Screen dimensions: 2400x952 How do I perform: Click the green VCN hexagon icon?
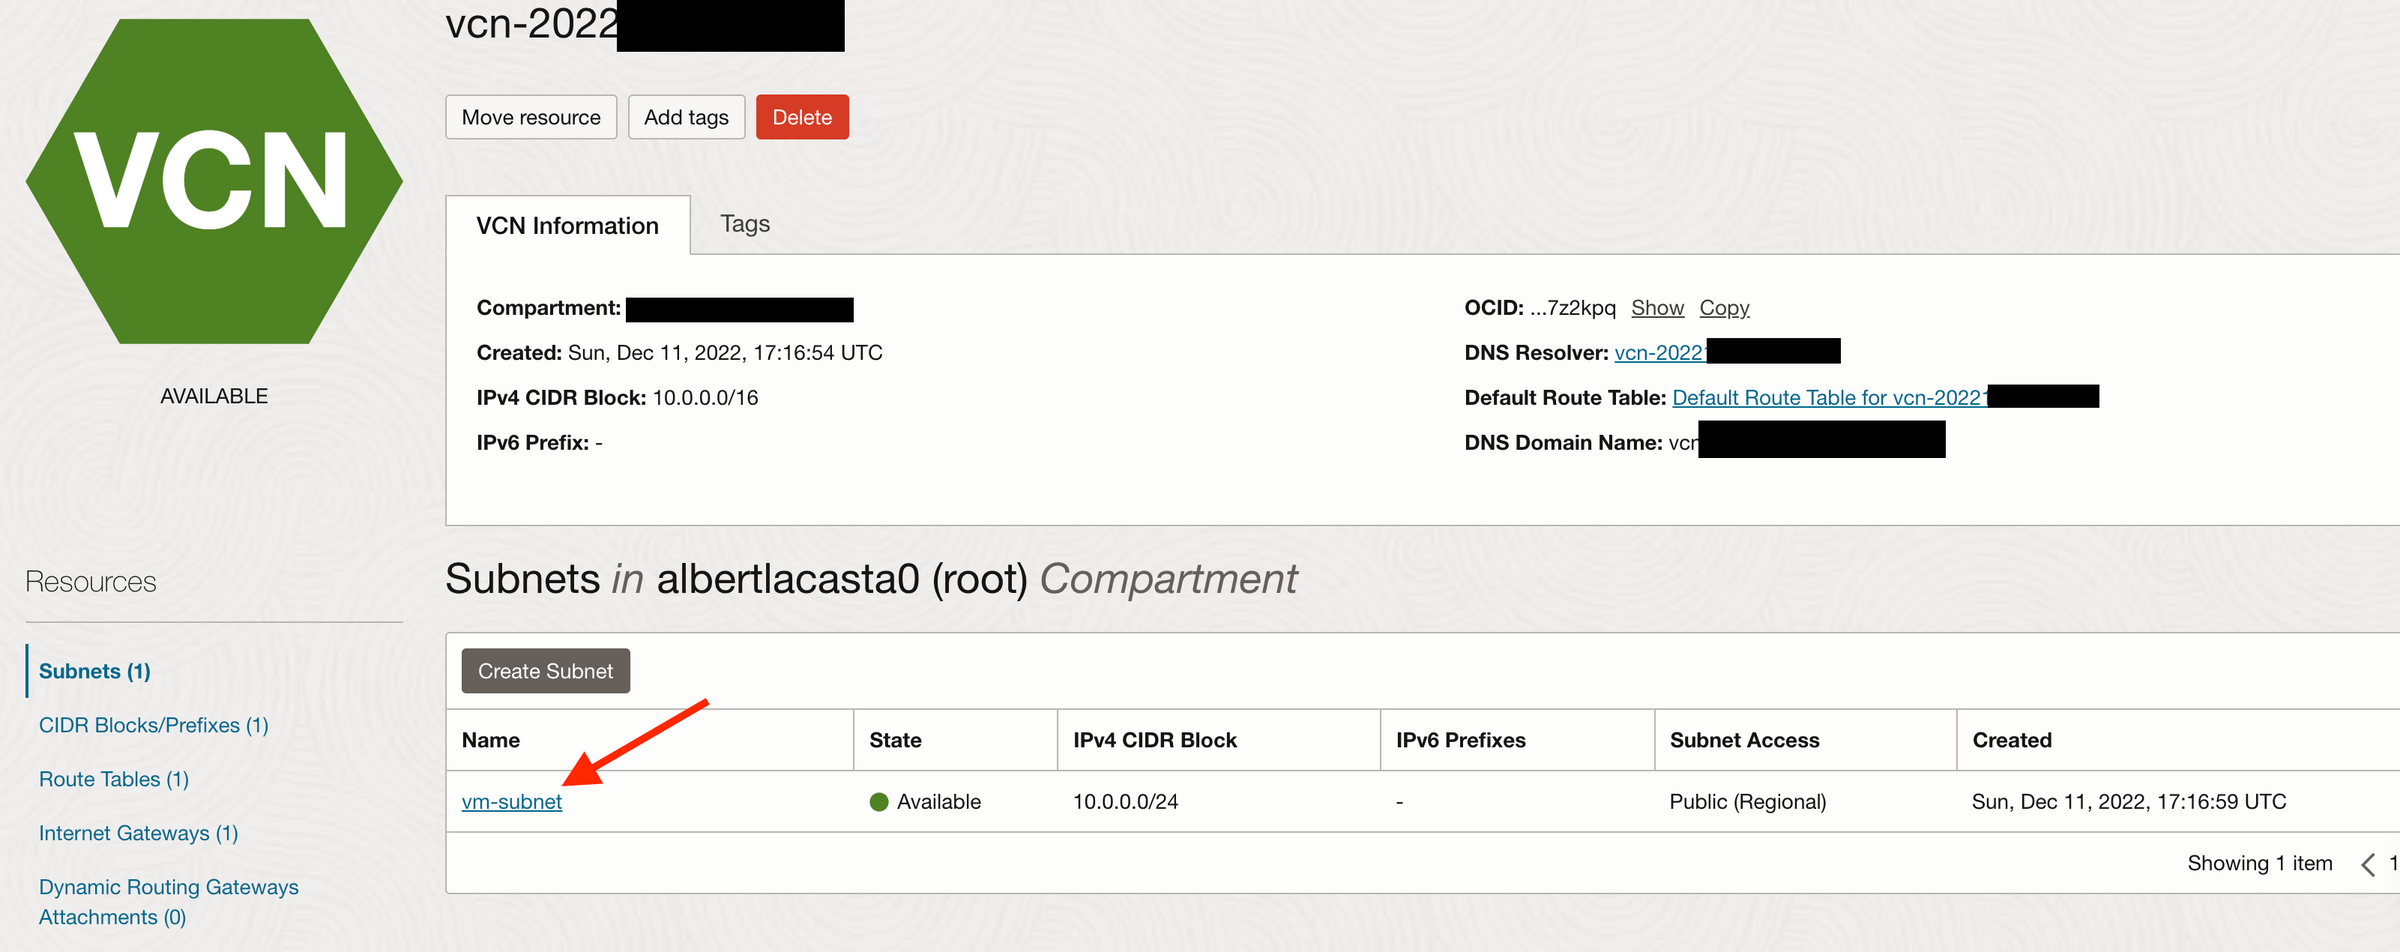coord(213,180)
